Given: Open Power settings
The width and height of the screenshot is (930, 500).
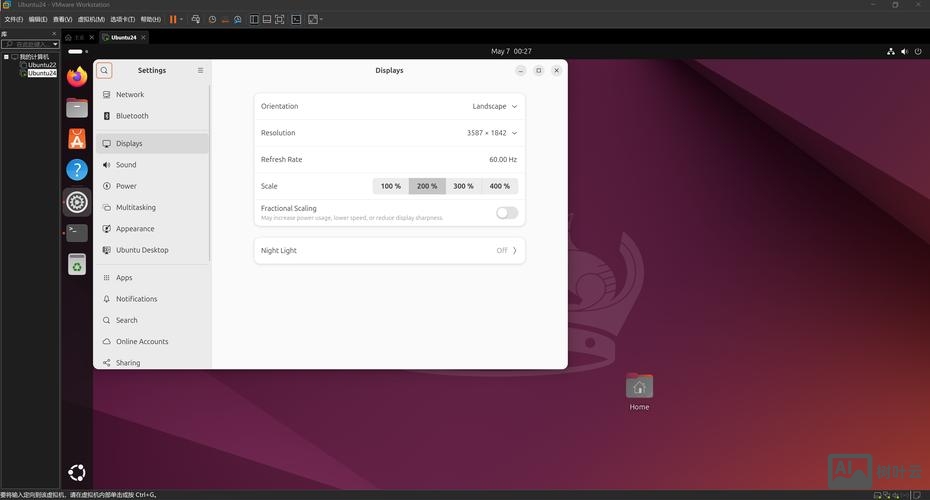Looking at the screenshot, I should 152,186.
